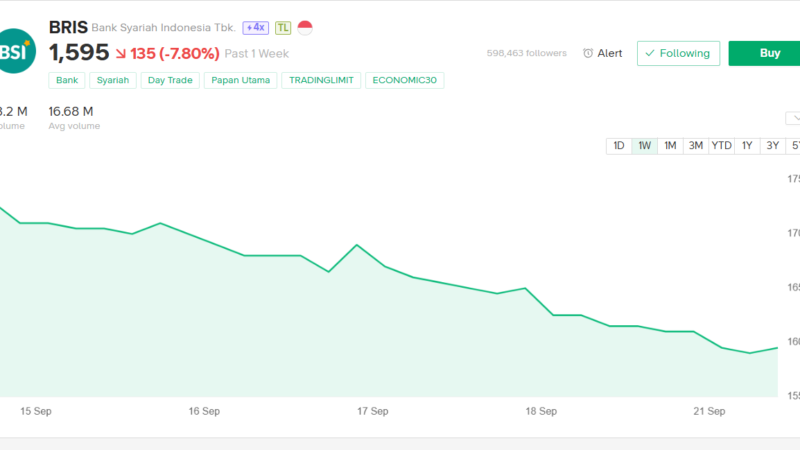Click the Past 1 Week label
This screenshot has height=450, width=800.
click(257, 54)
